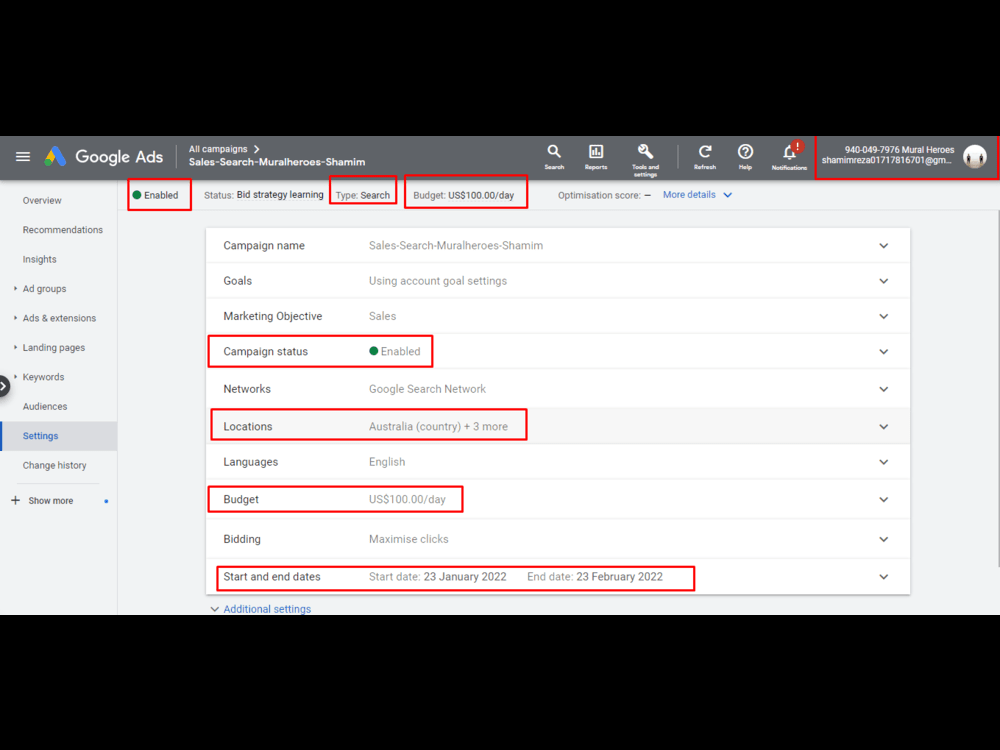
Task: Open Ads & extensions navigation item
Action: point(59,318)
